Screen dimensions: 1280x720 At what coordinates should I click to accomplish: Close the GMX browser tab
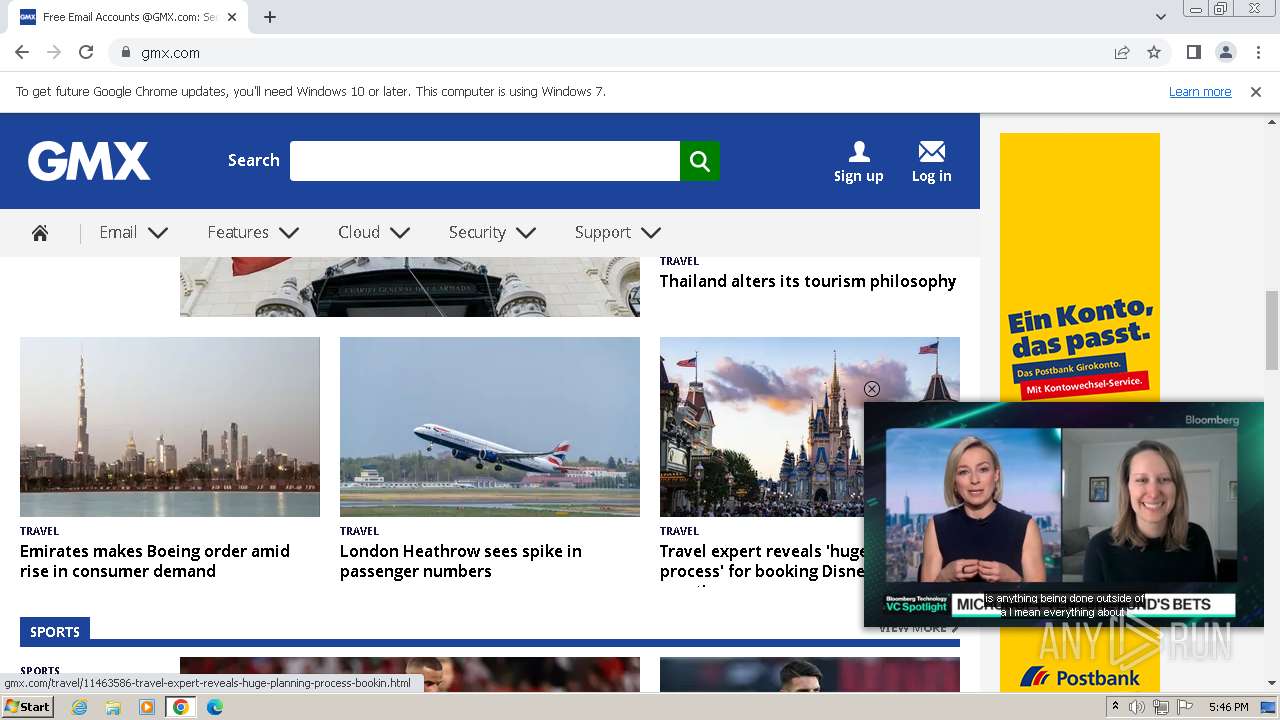(x=232, y=17)
